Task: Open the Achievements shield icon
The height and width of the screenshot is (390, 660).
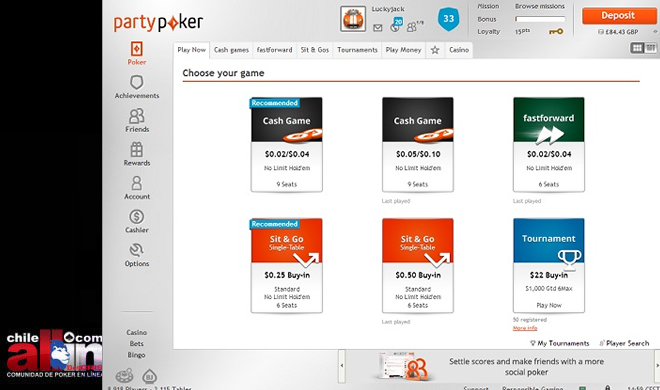Action: click(x=136, y=82)
